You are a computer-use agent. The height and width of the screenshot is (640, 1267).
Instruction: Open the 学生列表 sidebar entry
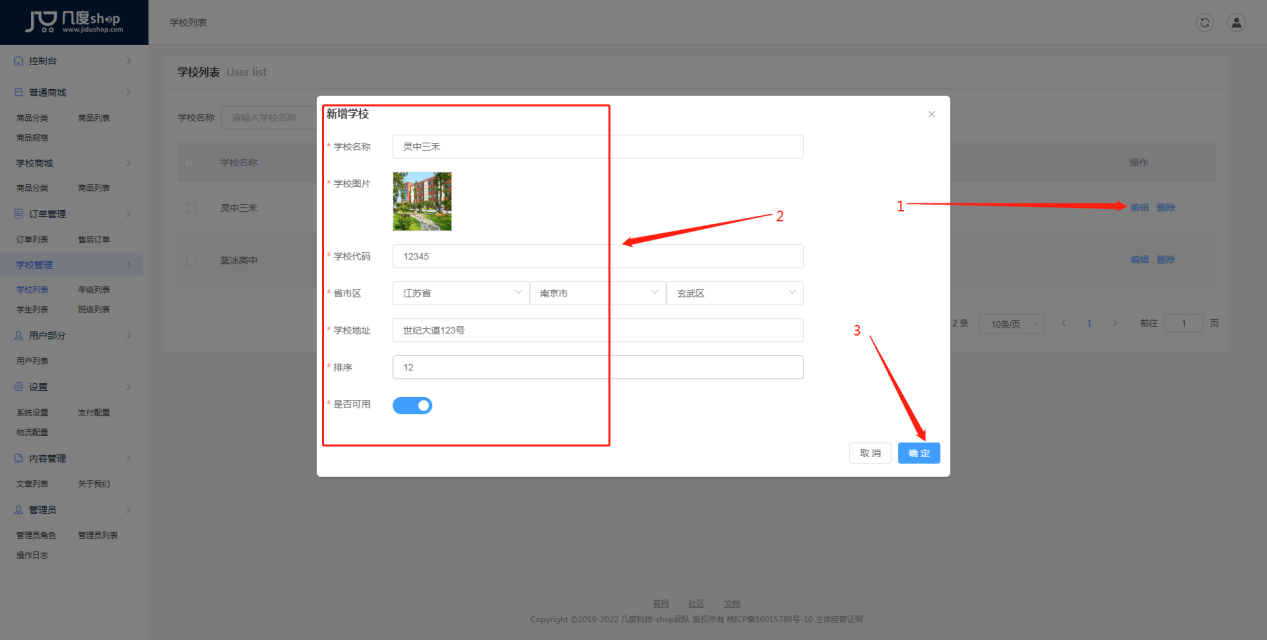(x=33, y=307)
